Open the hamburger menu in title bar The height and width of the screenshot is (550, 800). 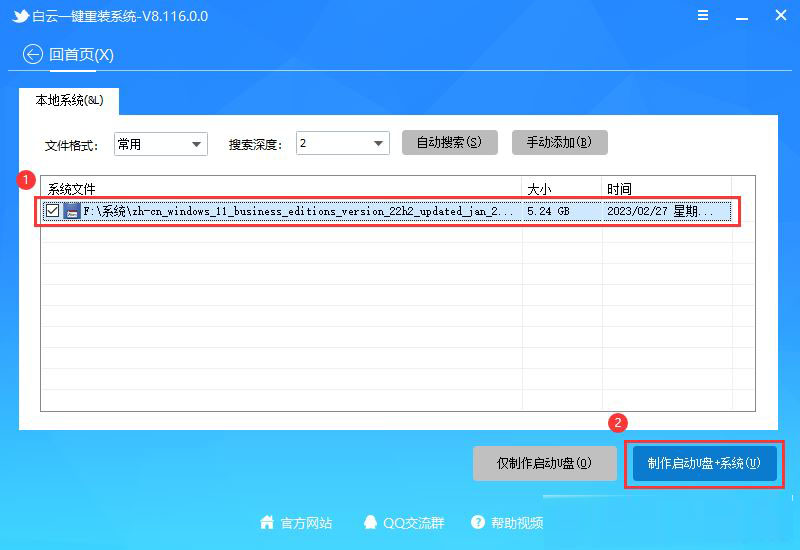pos(703,15)
